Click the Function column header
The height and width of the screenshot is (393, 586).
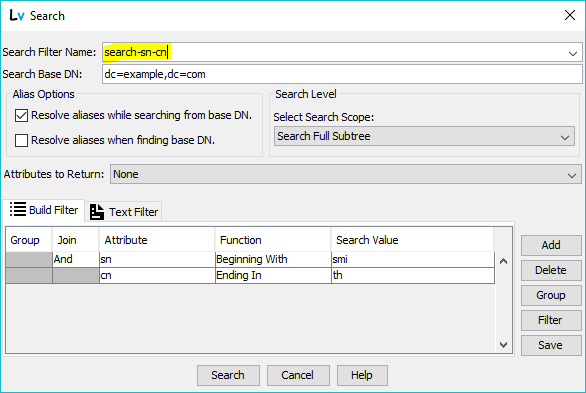[273, 240]
